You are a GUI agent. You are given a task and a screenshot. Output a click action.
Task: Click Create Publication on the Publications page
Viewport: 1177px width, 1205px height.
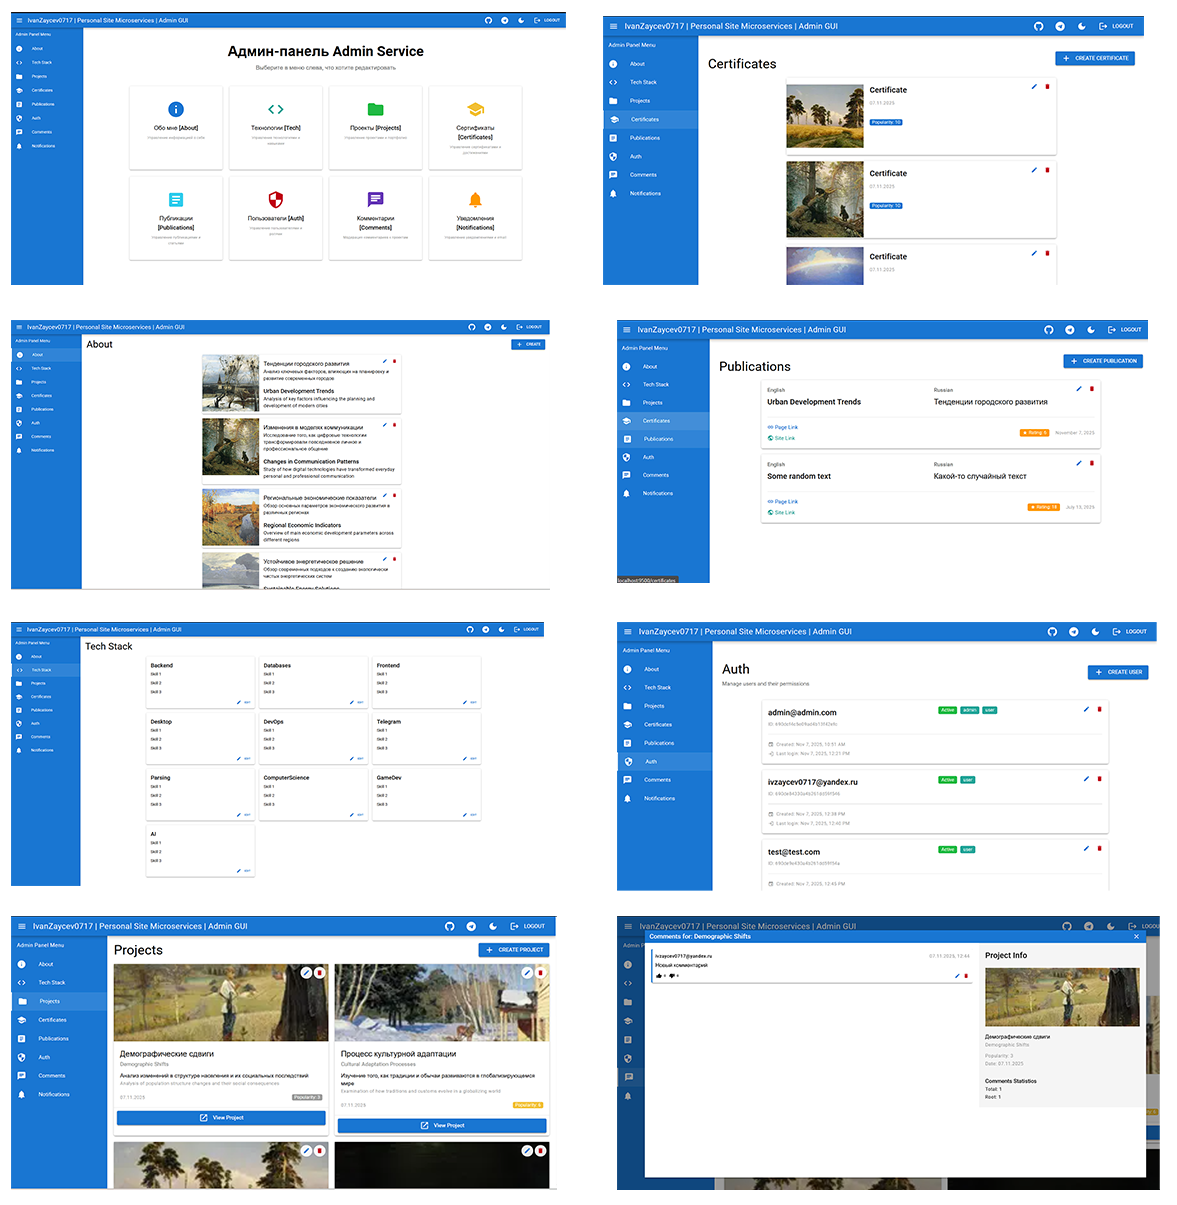[x=1103, y=361]
